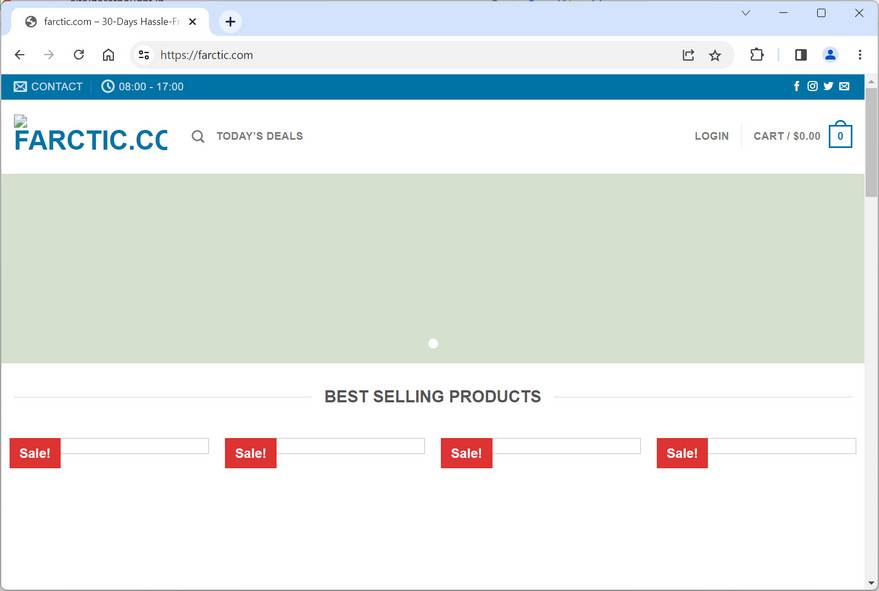
Task: Open the Facebook icon in the top bar
Action: coord(797,86)
